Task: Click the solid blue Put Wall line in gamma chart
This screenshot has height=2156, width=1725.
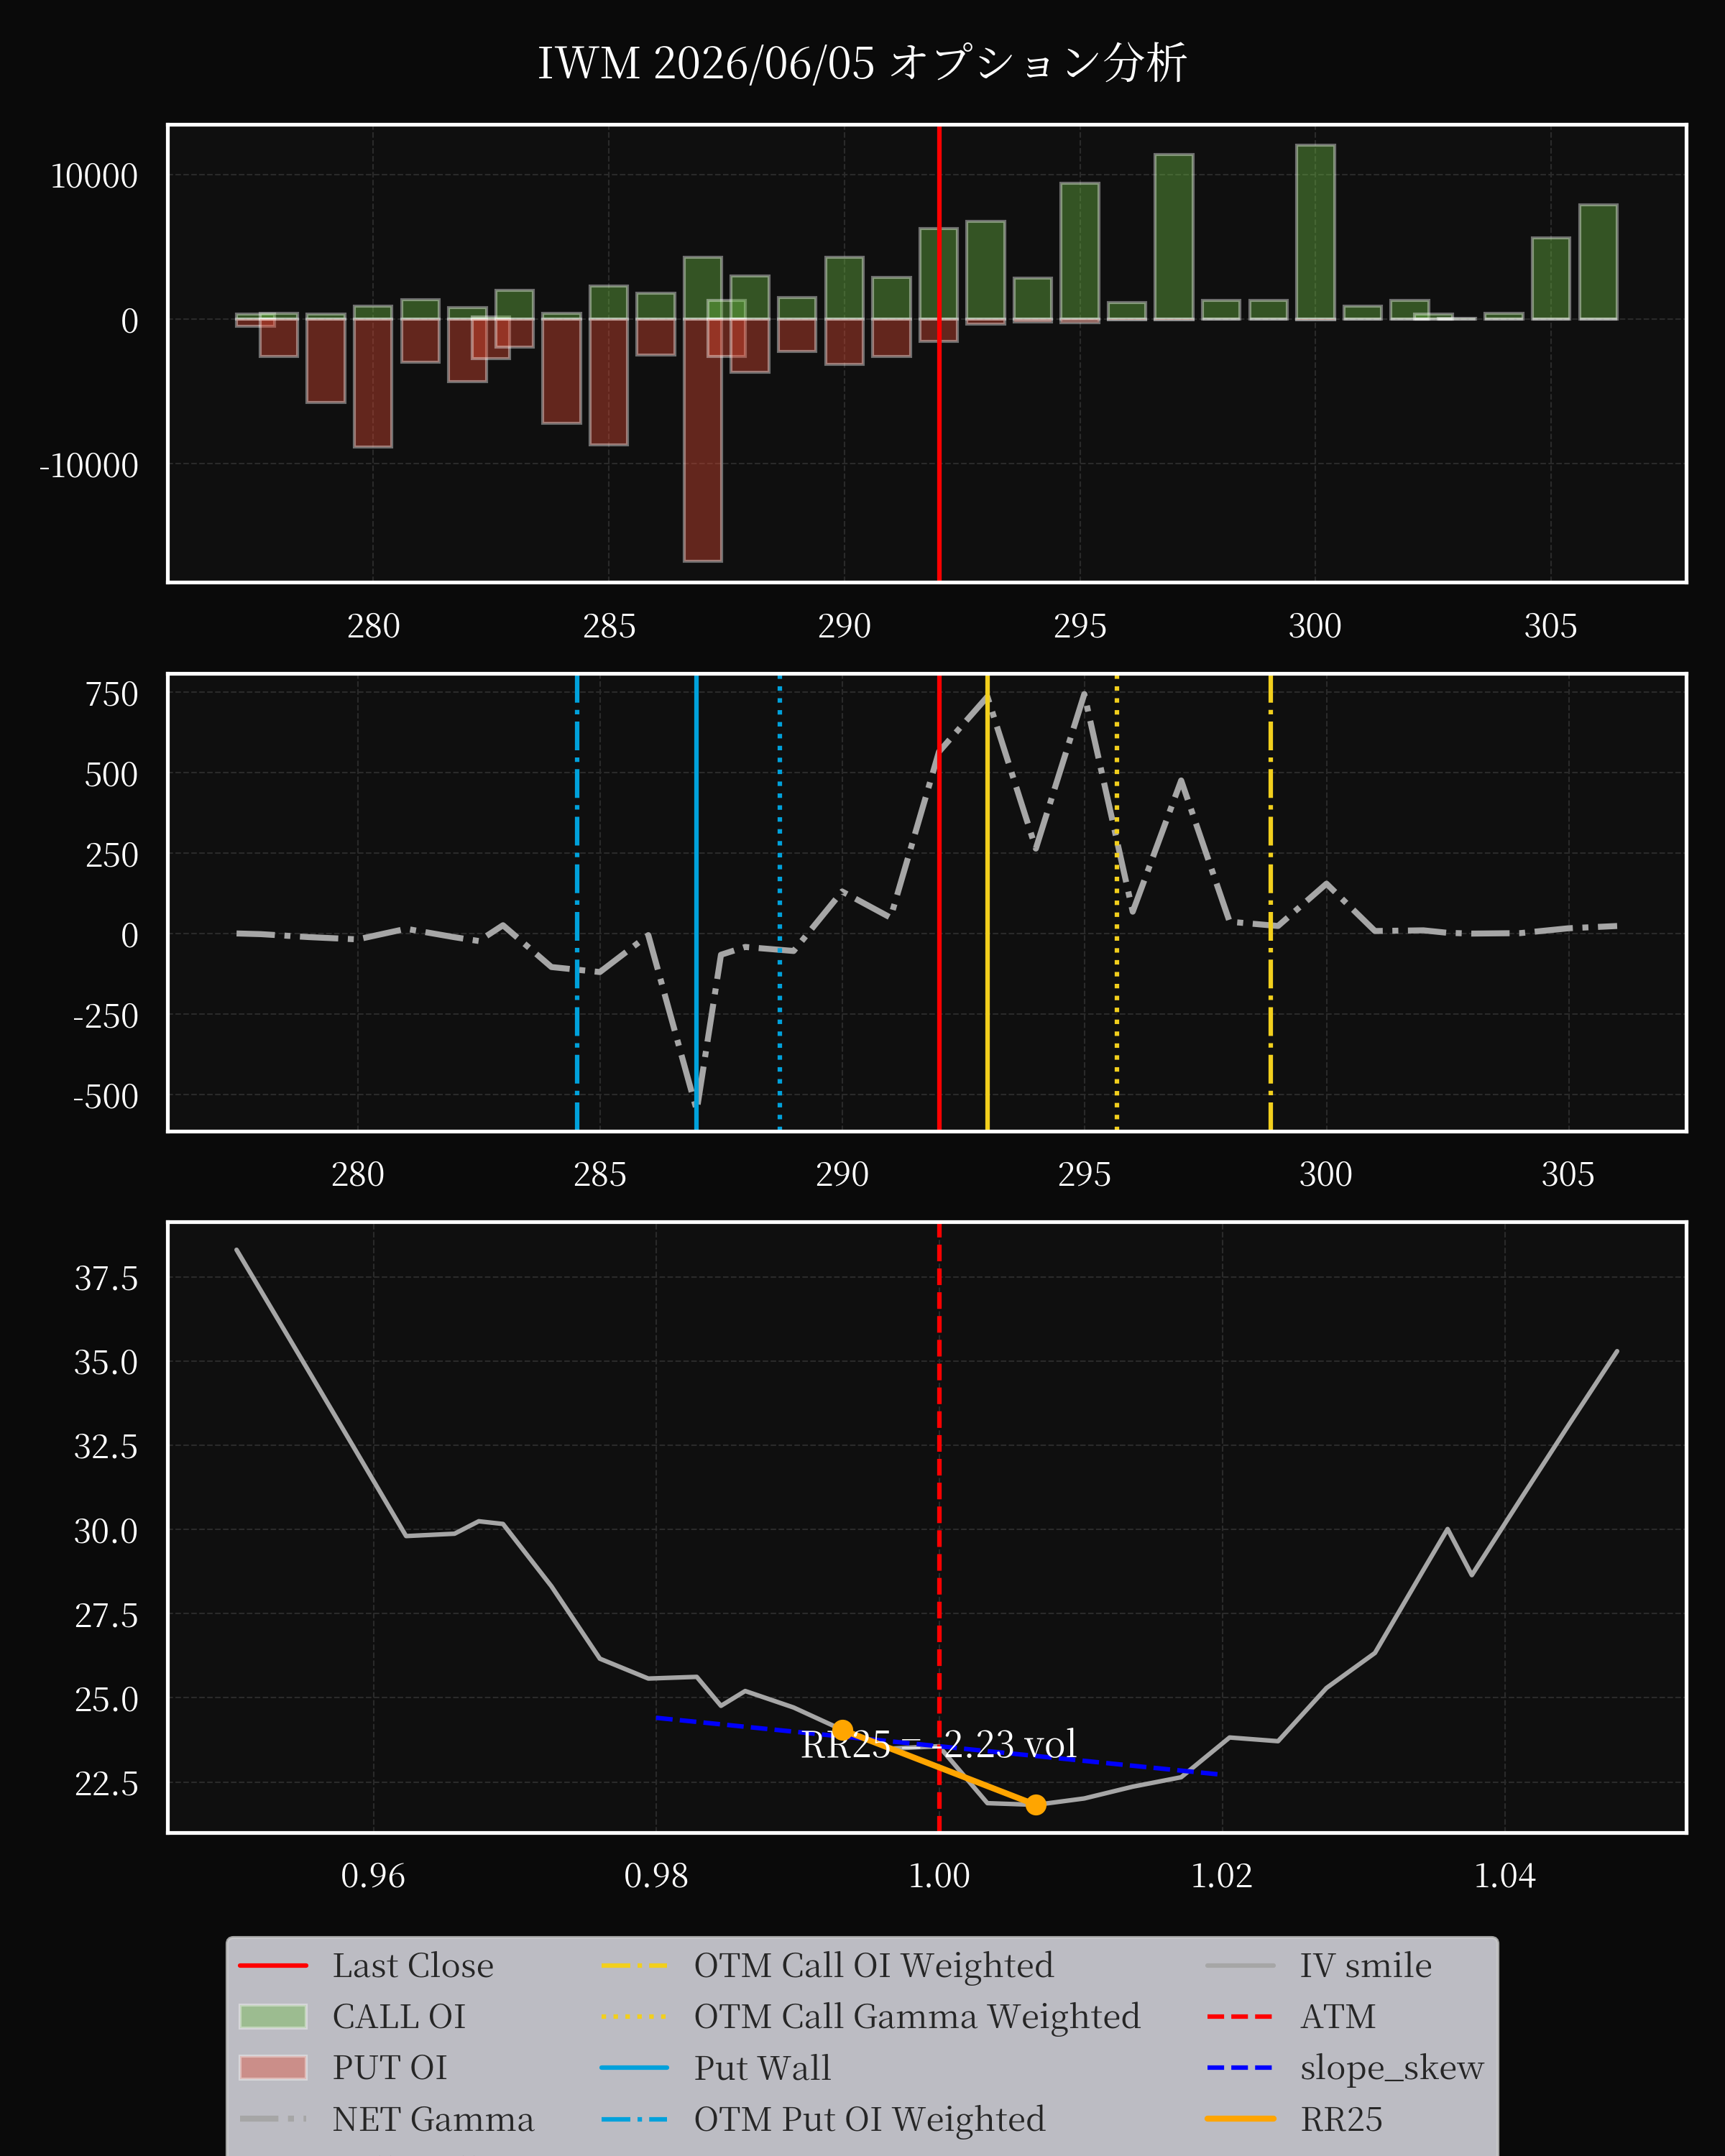Action: [696, 903]
